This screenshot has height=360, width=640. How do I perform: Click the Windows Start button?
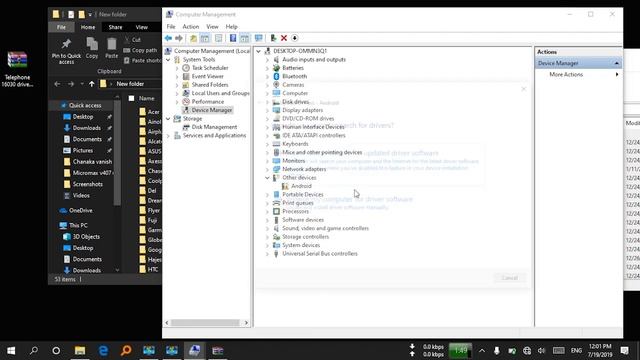pos(11,351)
